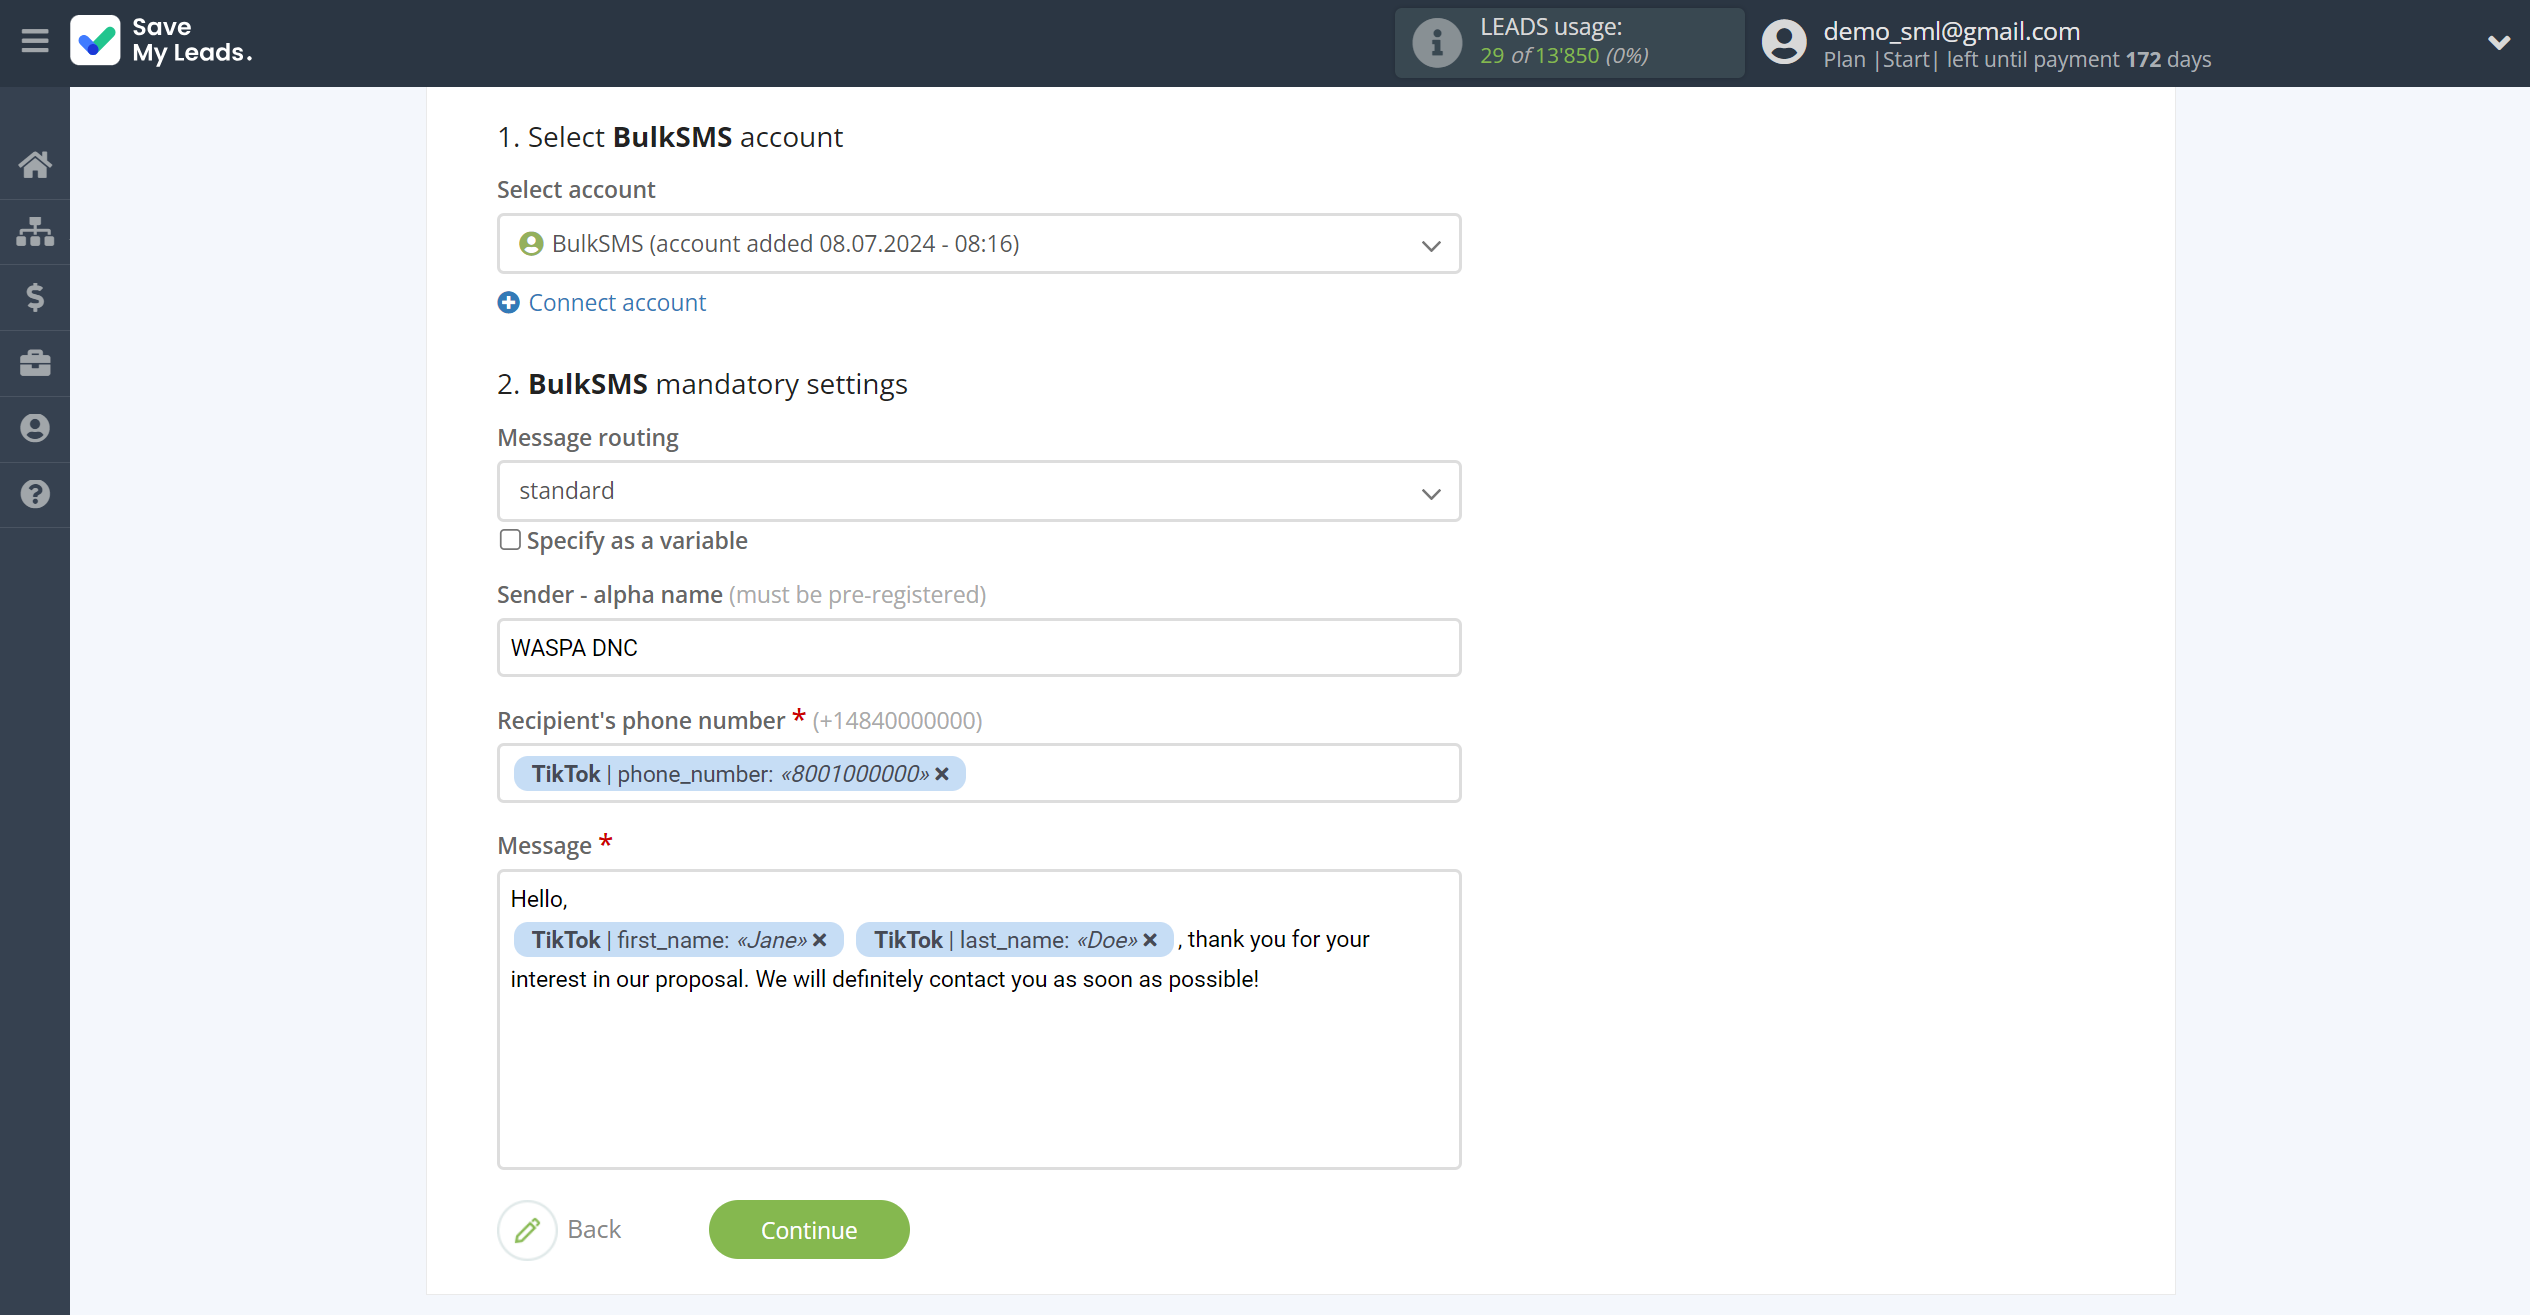Click the Back text link
2530x1315 pixels.
(x=594, y=1229)
